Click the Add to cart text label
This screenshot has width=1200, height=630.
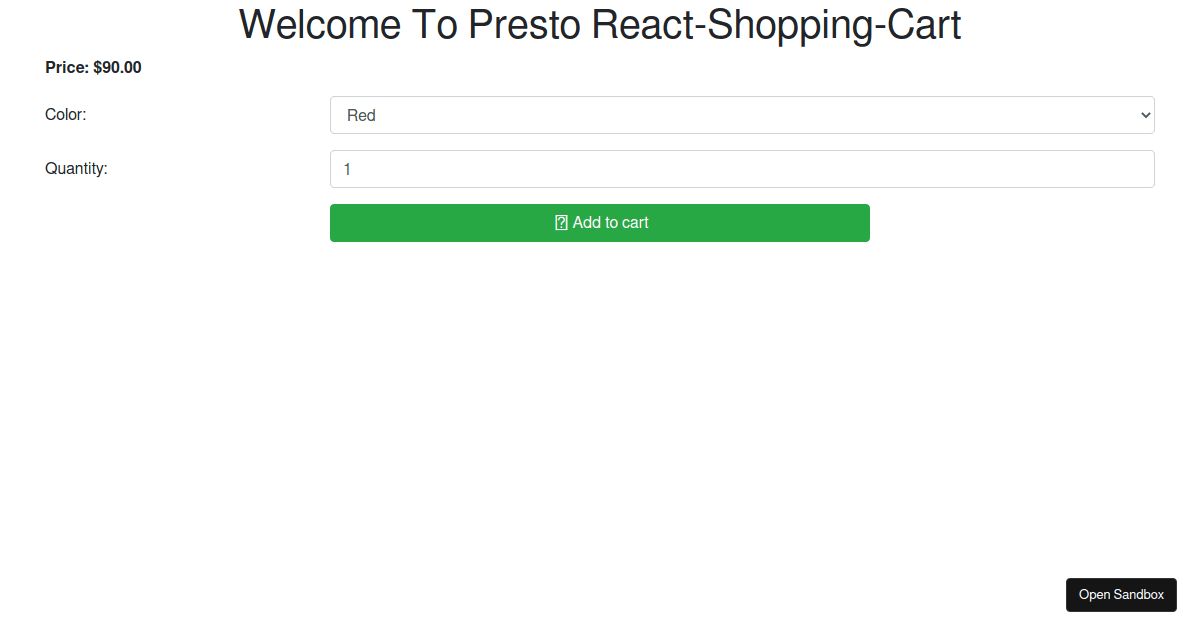(x=610, y=223)
